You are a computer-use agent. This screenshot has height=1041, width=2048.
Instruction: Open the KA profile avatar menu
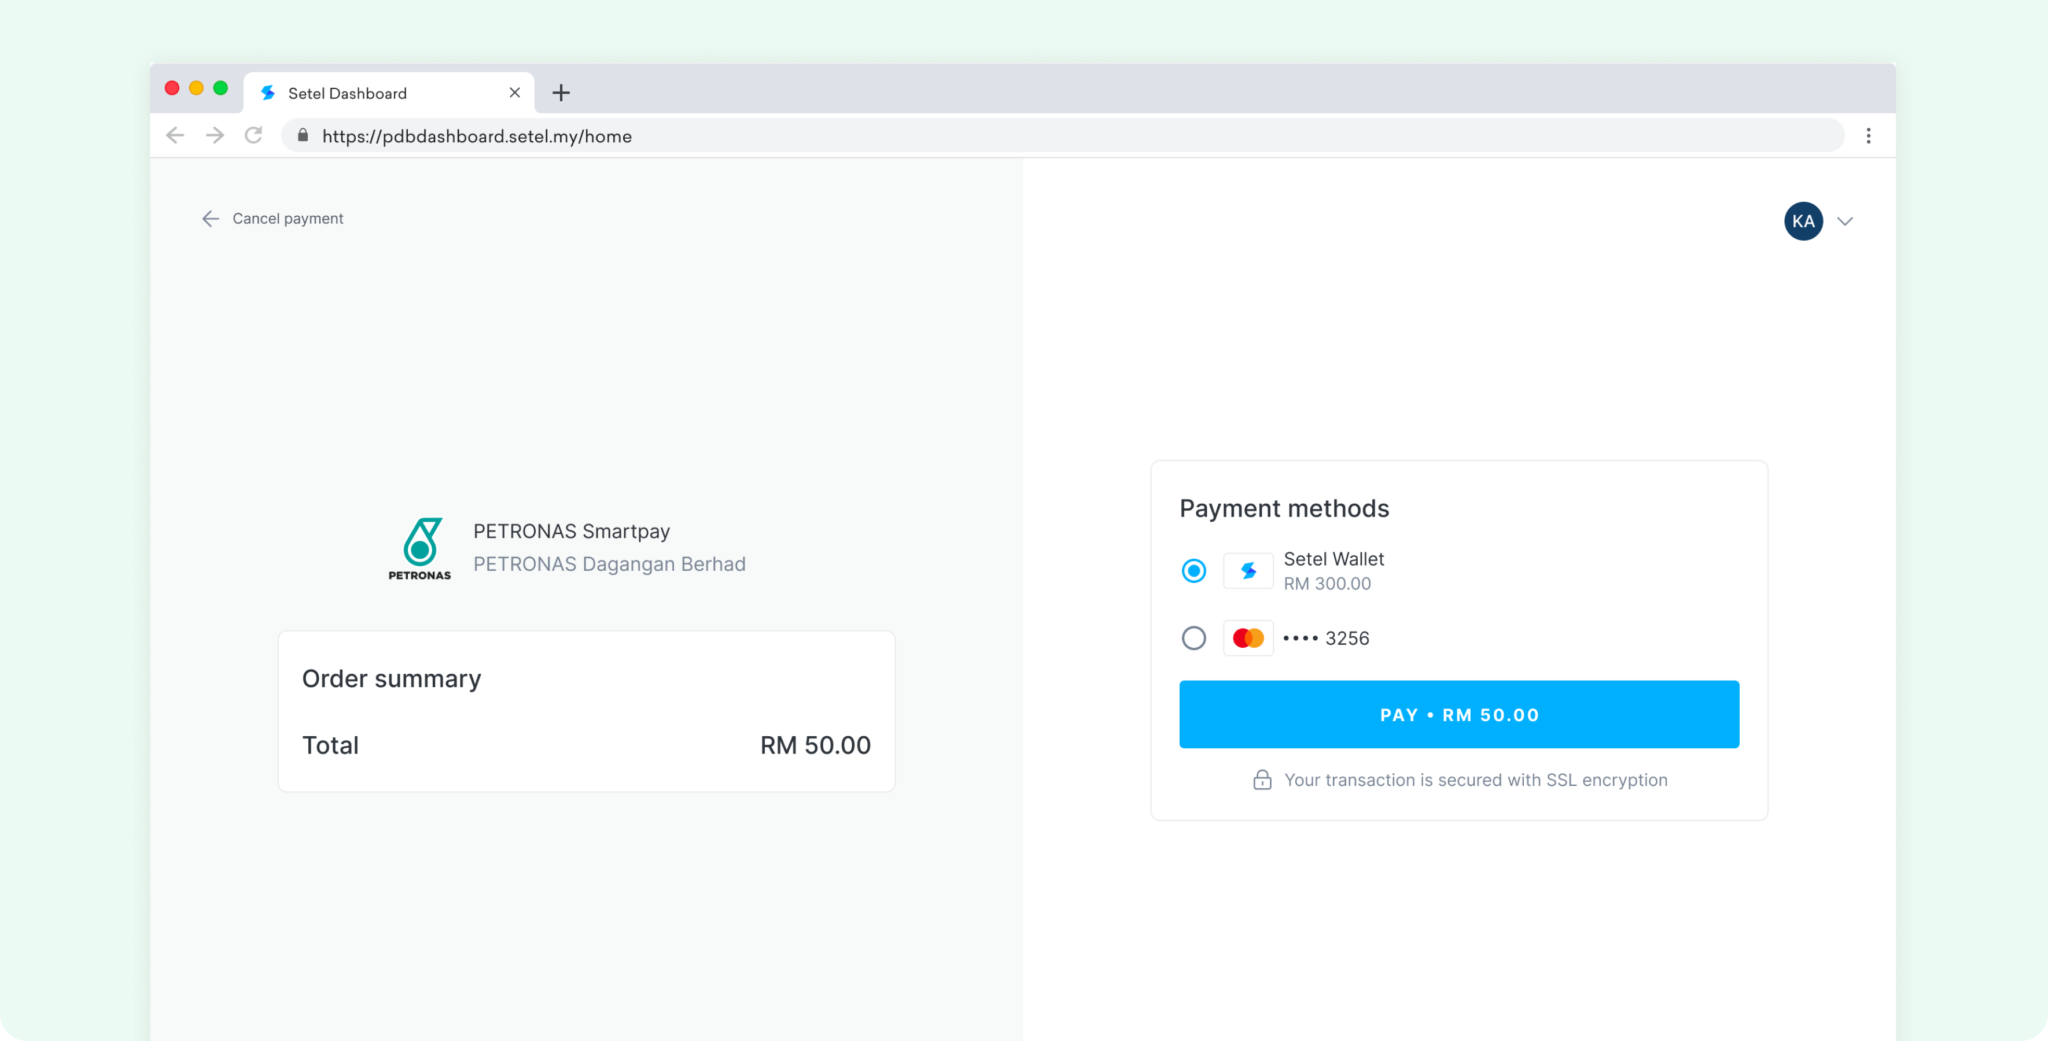(1803, 221)
